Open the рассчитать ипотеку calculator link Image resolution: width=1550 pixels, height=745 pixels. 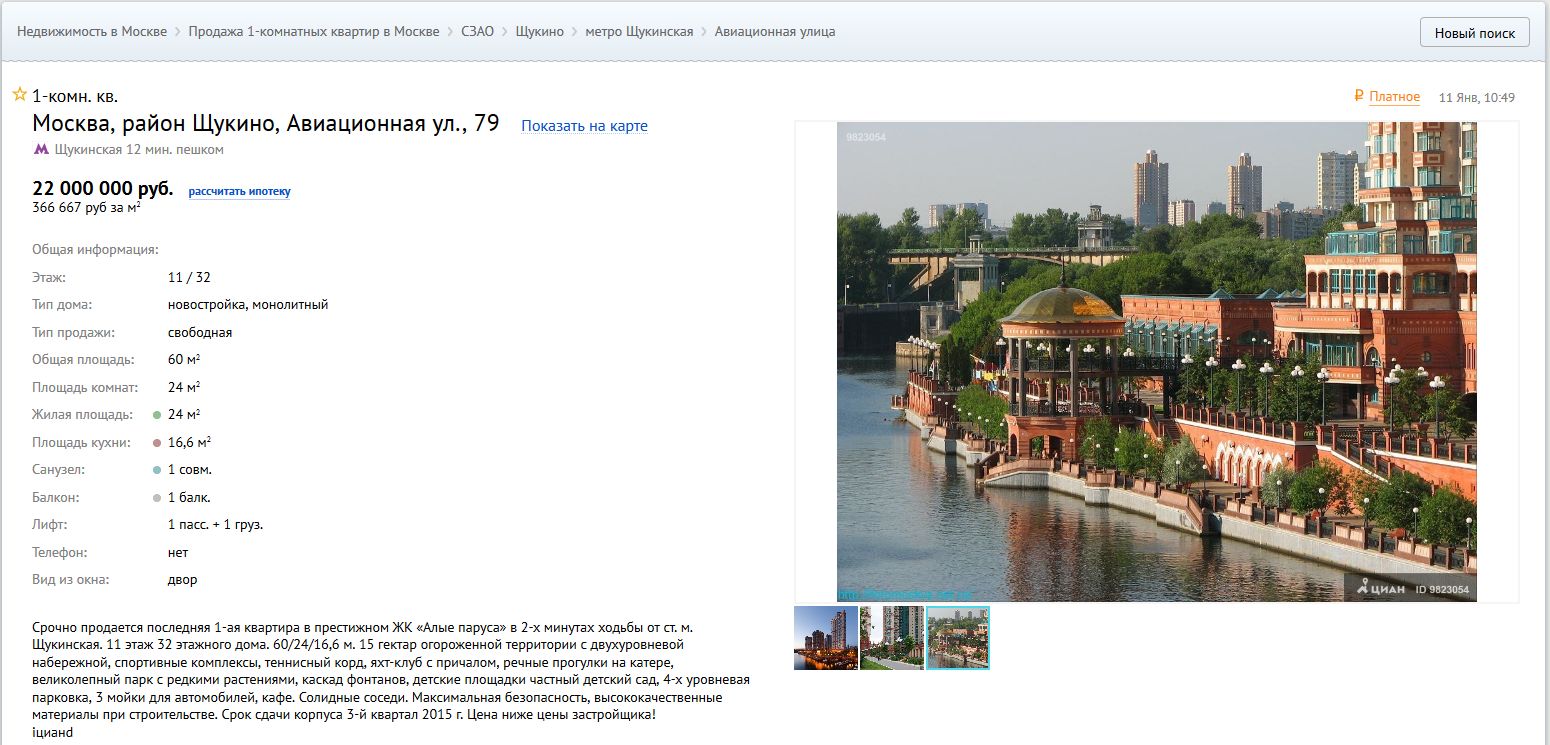(240, 191)
